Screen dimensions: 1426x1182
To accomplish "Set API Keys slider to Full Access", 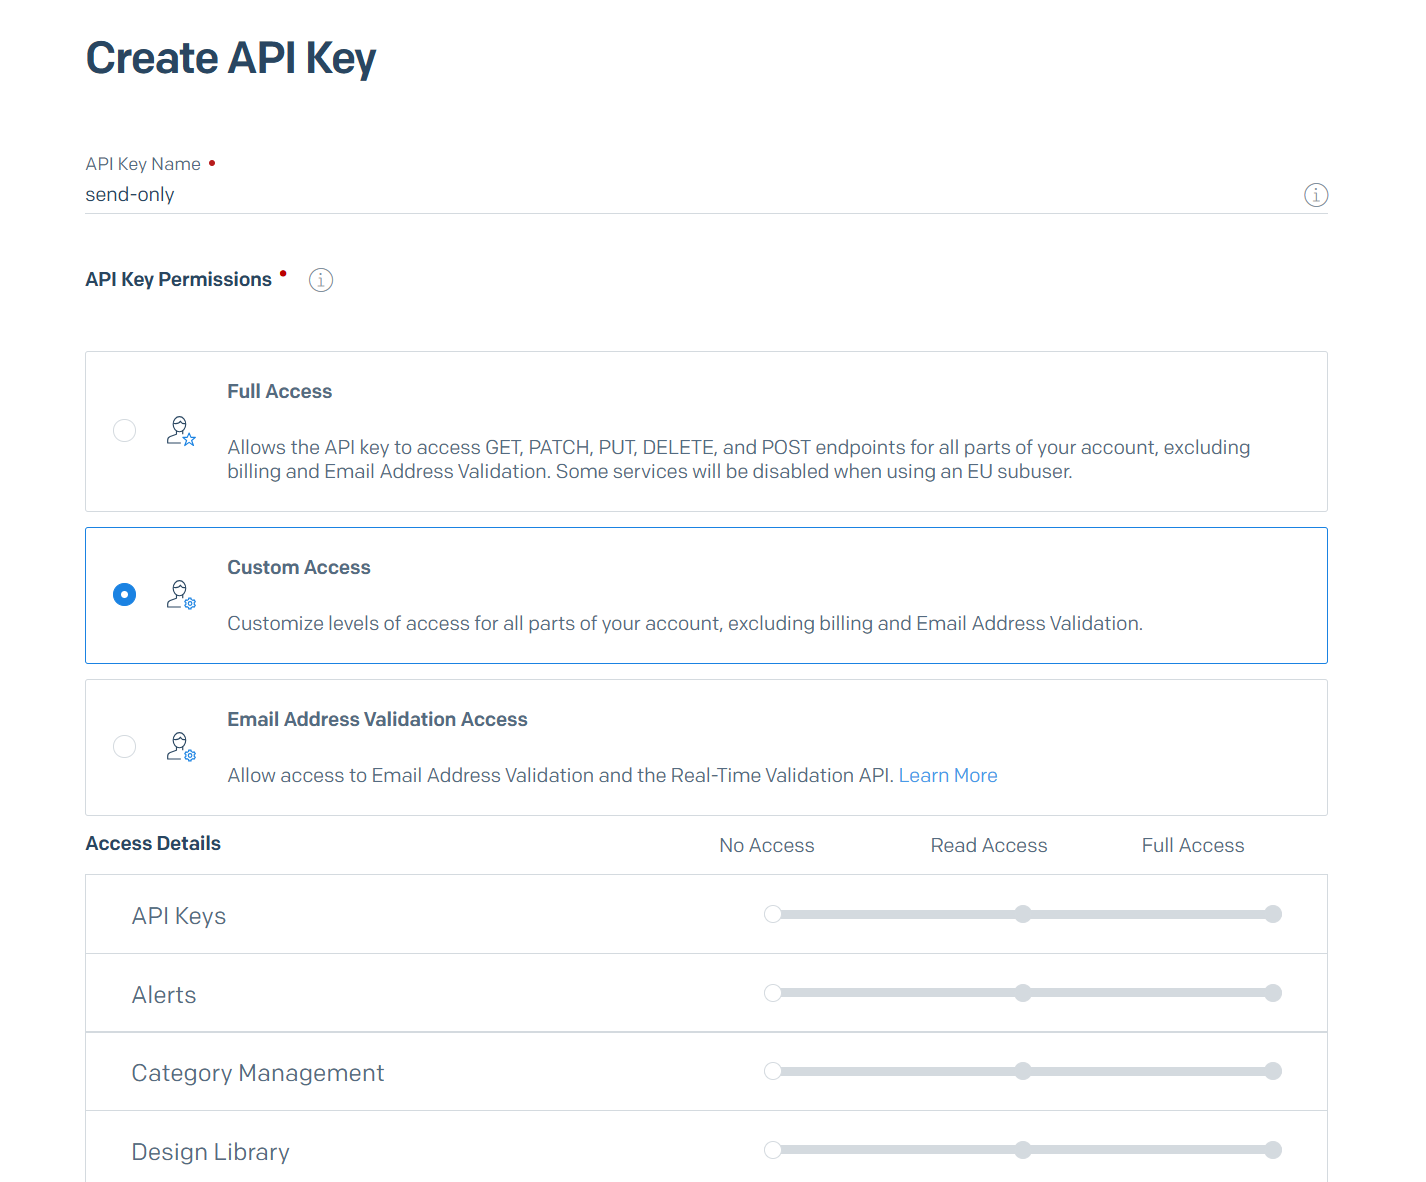I will 1272,914.
